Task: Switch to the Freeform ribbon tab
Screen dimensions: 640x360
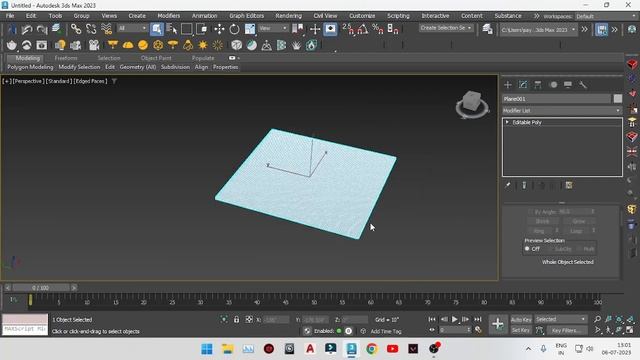Action: pyautogui.click(x=66, y=58)
